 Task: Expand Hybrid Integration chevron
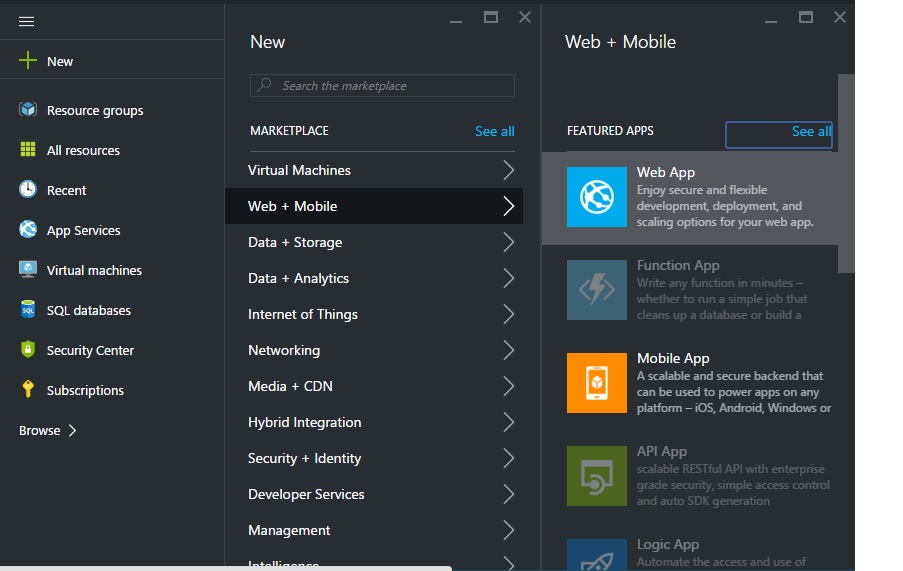(x=508, y=422)
